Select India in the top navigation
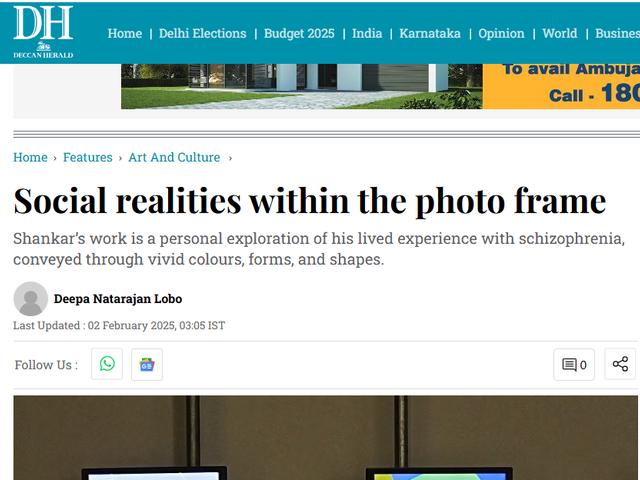 point(367,33)
